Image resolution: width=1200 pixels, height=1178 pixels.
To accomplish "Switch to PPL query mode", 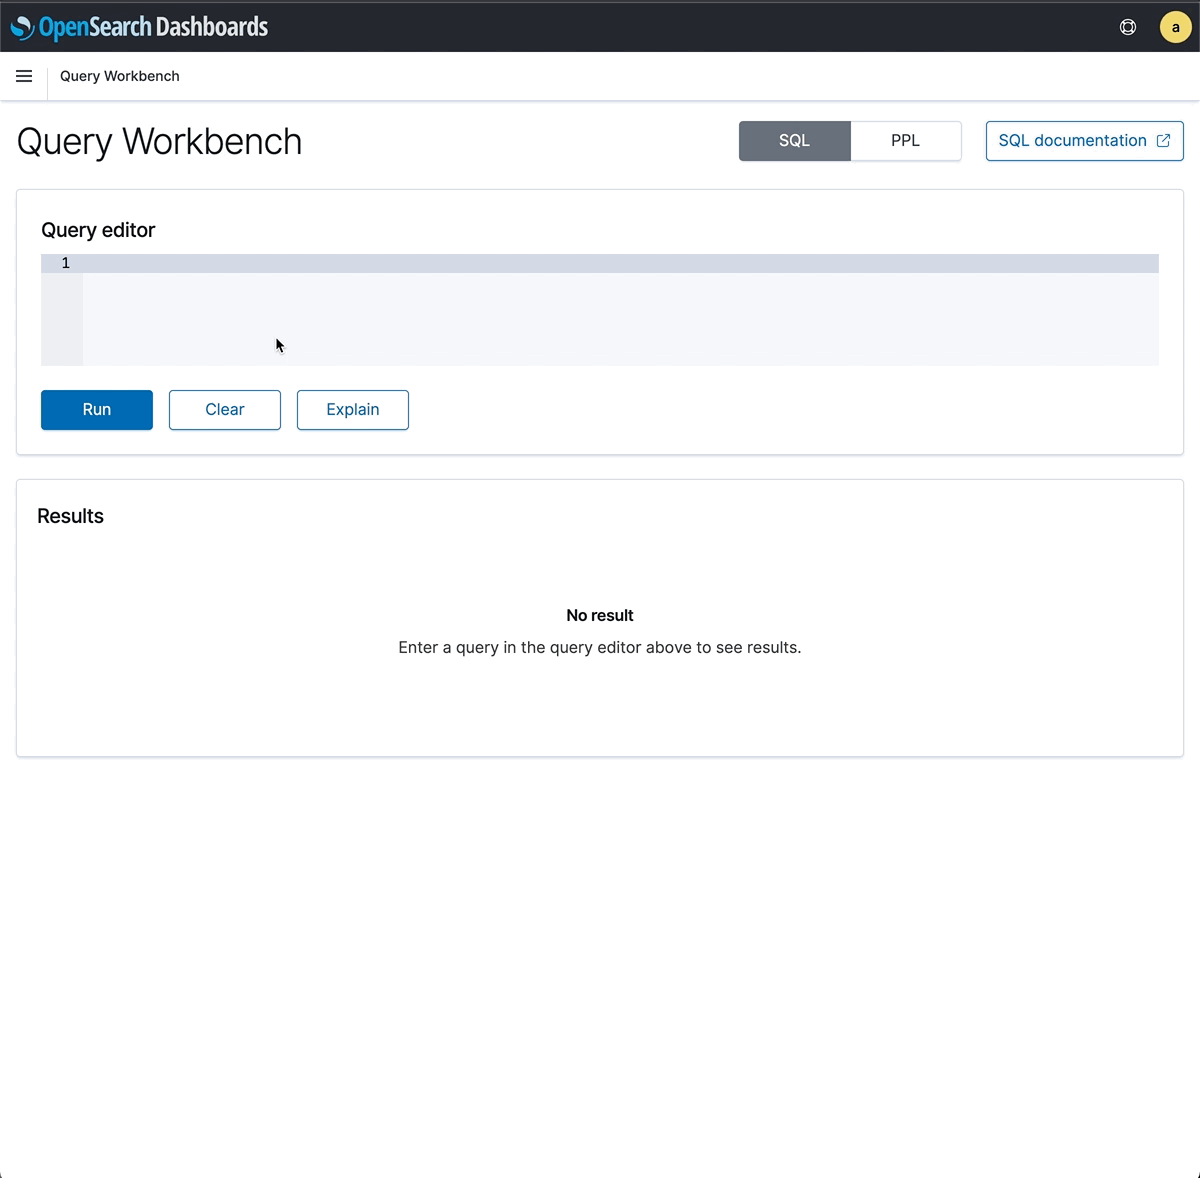I will [x=906, y=141].
